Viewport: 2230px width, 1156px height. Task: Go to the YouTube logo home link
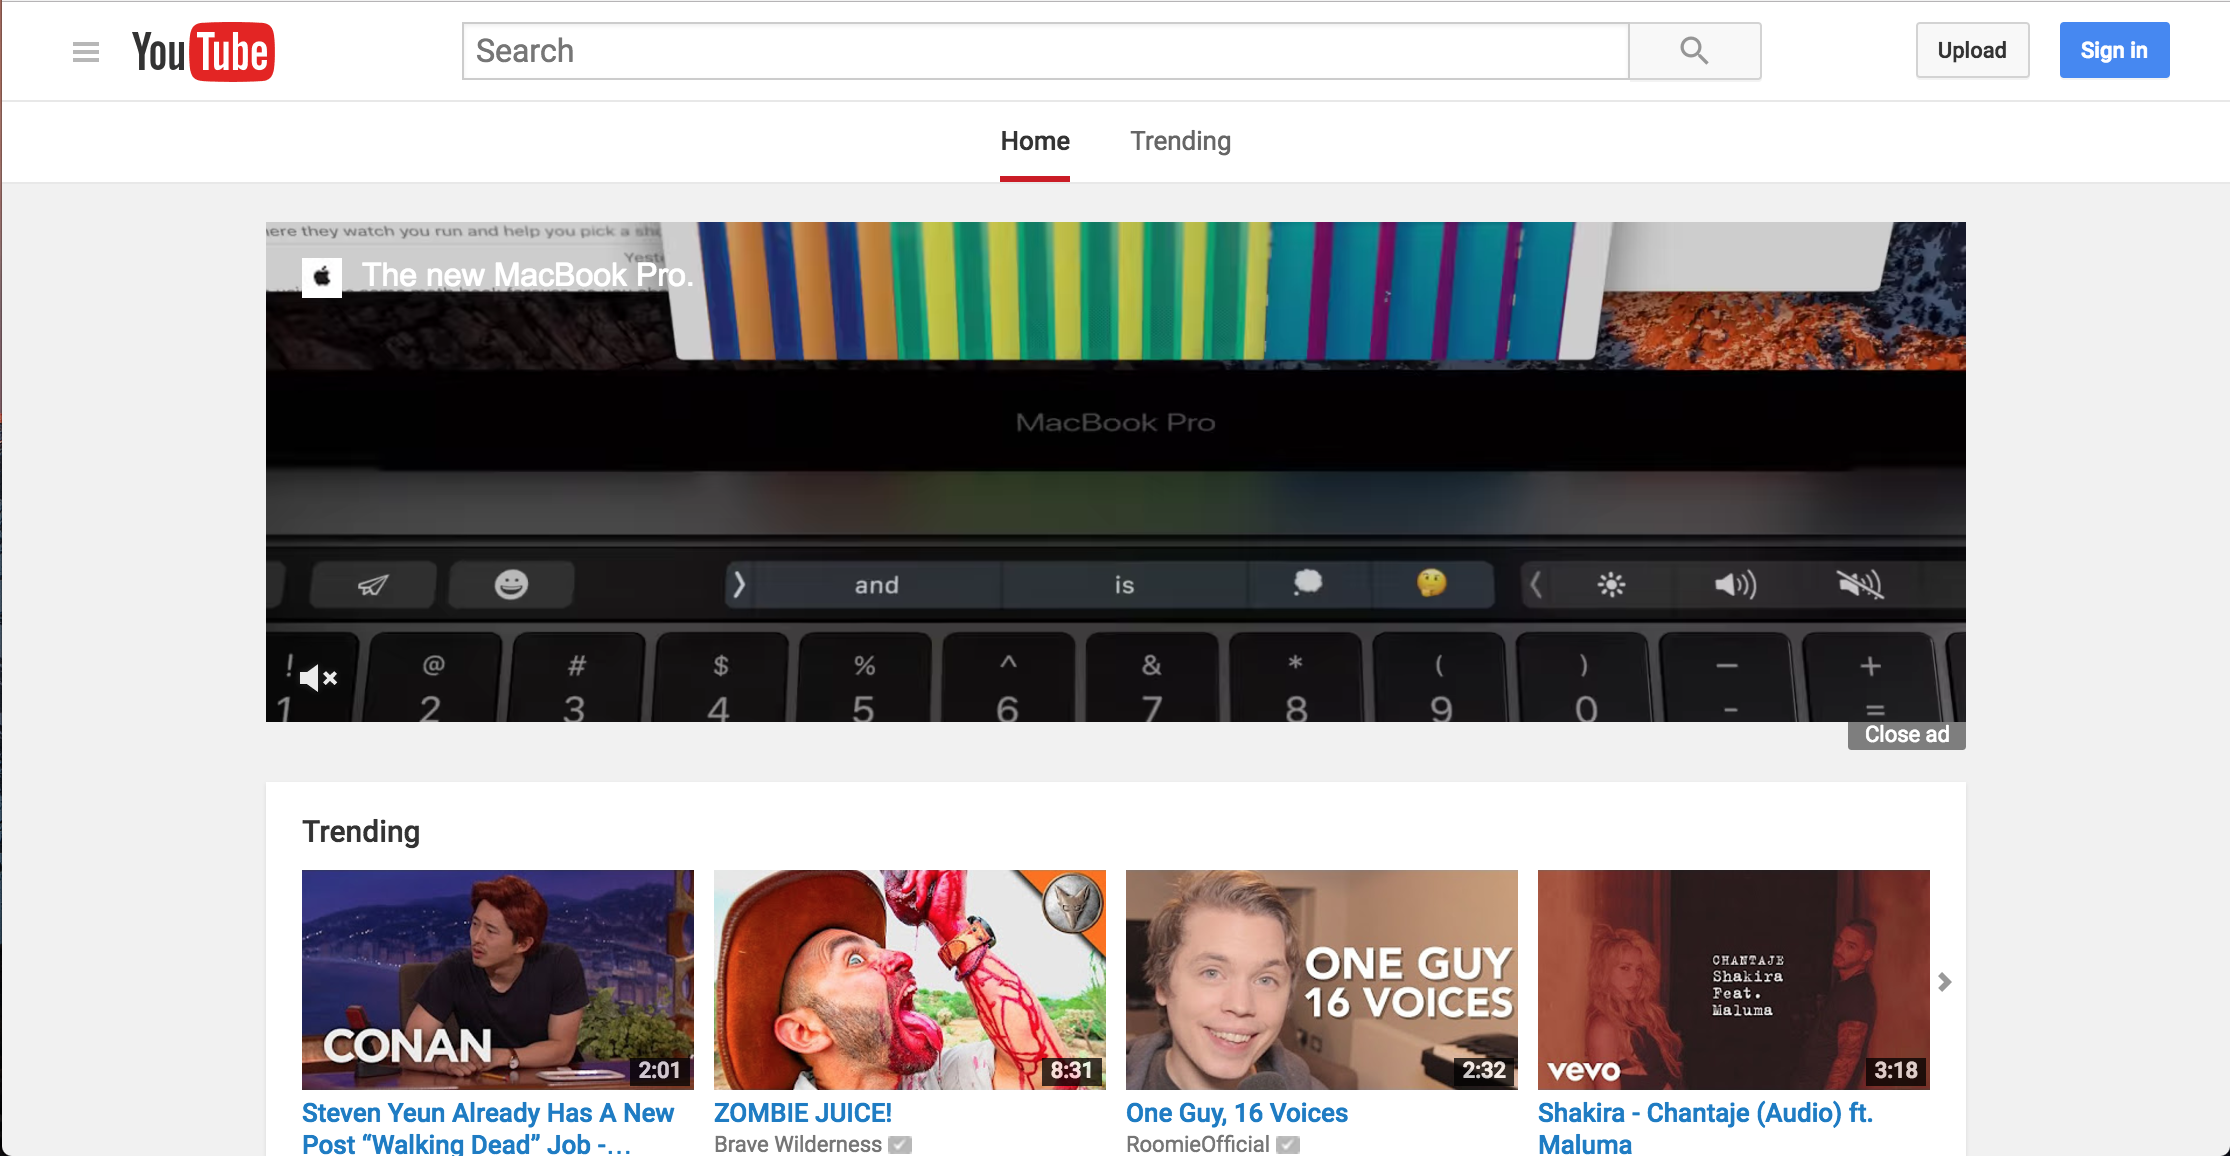(x=203, y=52)
